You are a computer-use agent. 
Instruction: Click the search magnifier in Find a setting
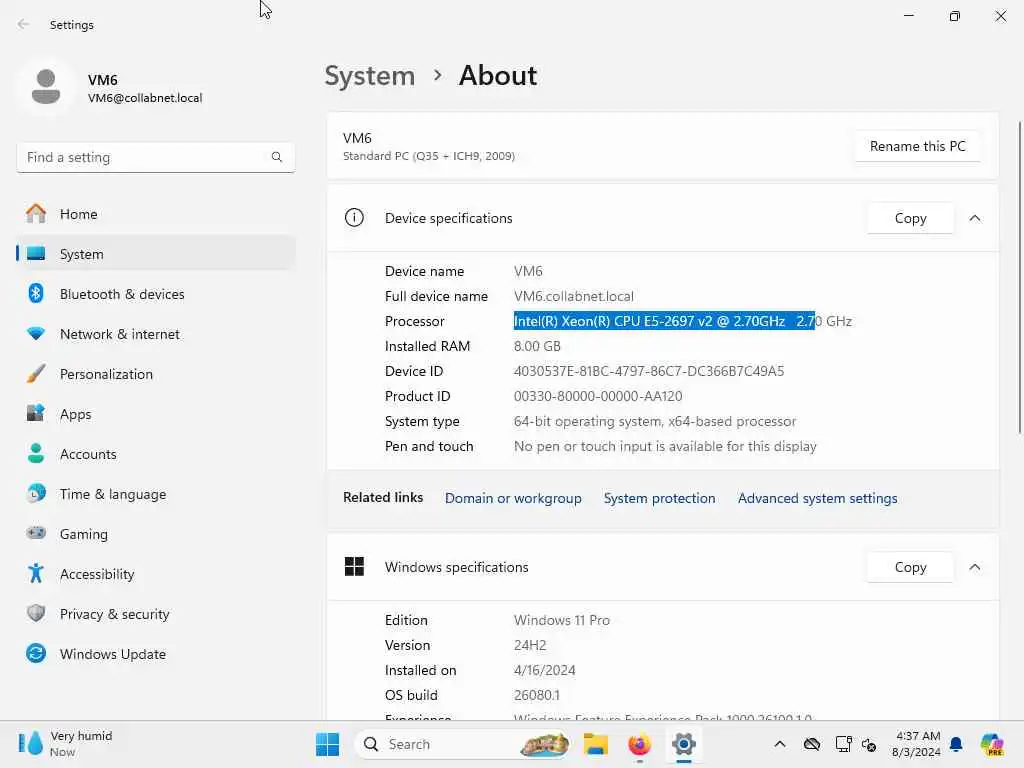[x=277, y=157]
